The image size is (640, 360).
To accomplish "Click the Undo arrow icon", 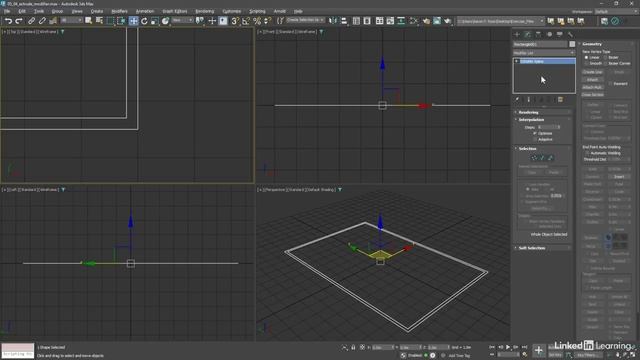I will click(8, 21).
